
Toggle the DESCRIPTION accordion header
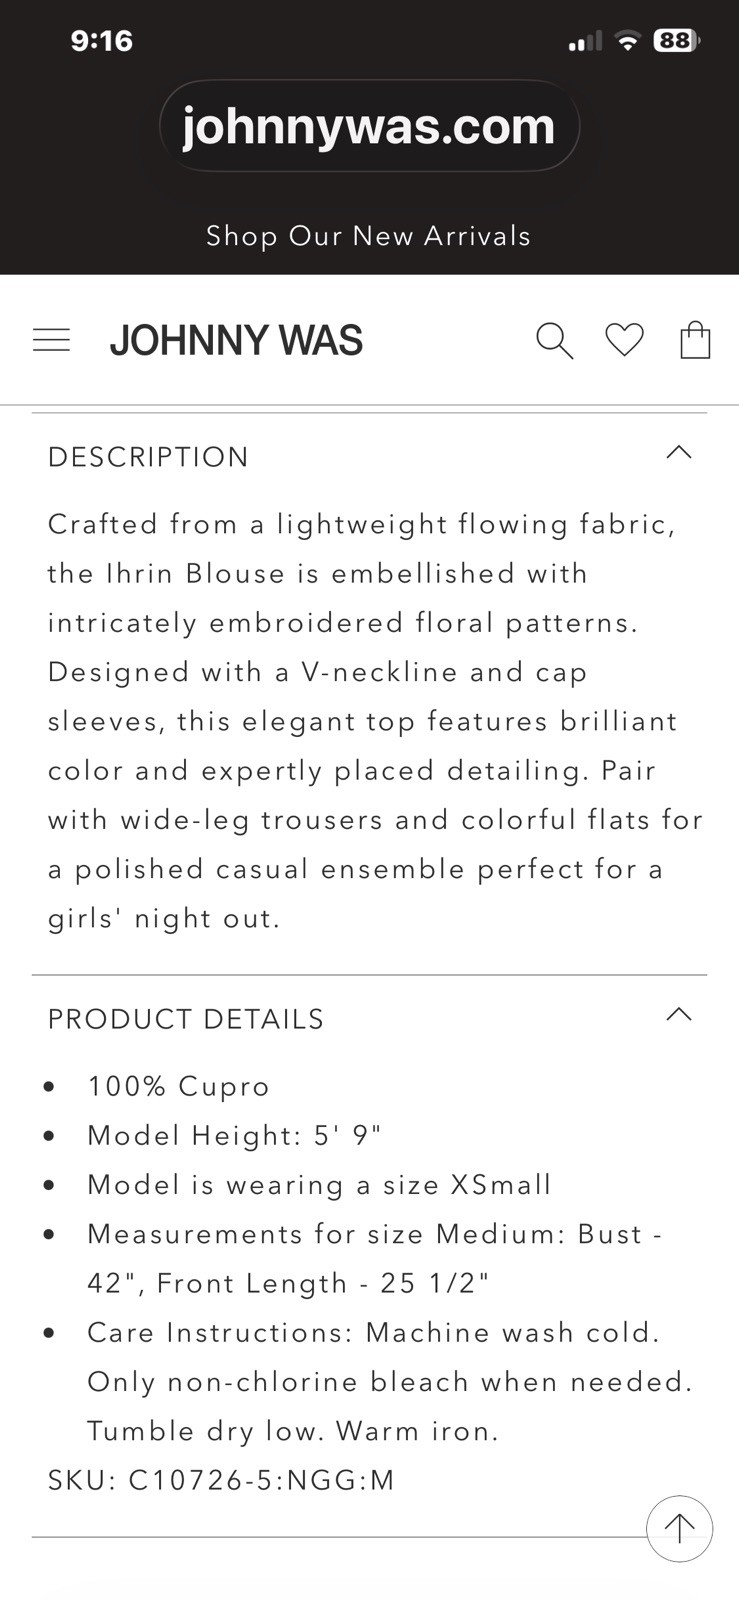pos(369,456)
